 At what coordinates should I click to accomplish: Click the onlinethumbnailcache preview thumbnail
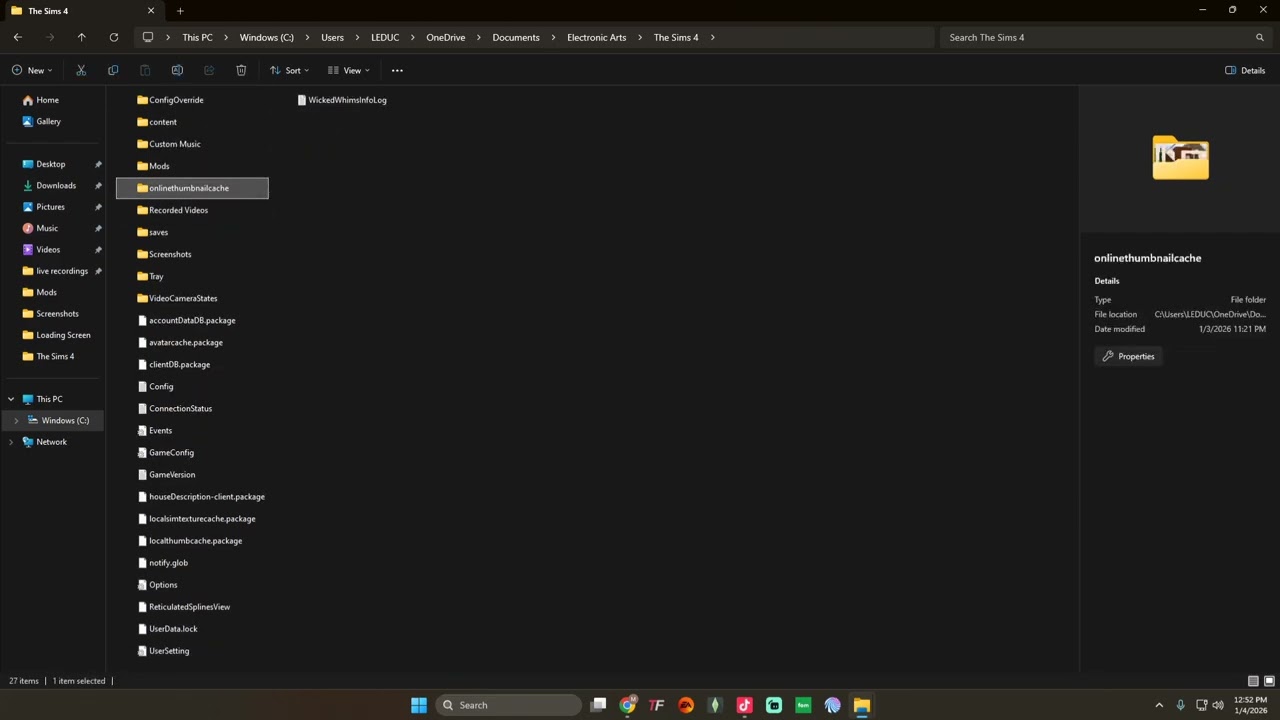click(x=1180, y=158)
